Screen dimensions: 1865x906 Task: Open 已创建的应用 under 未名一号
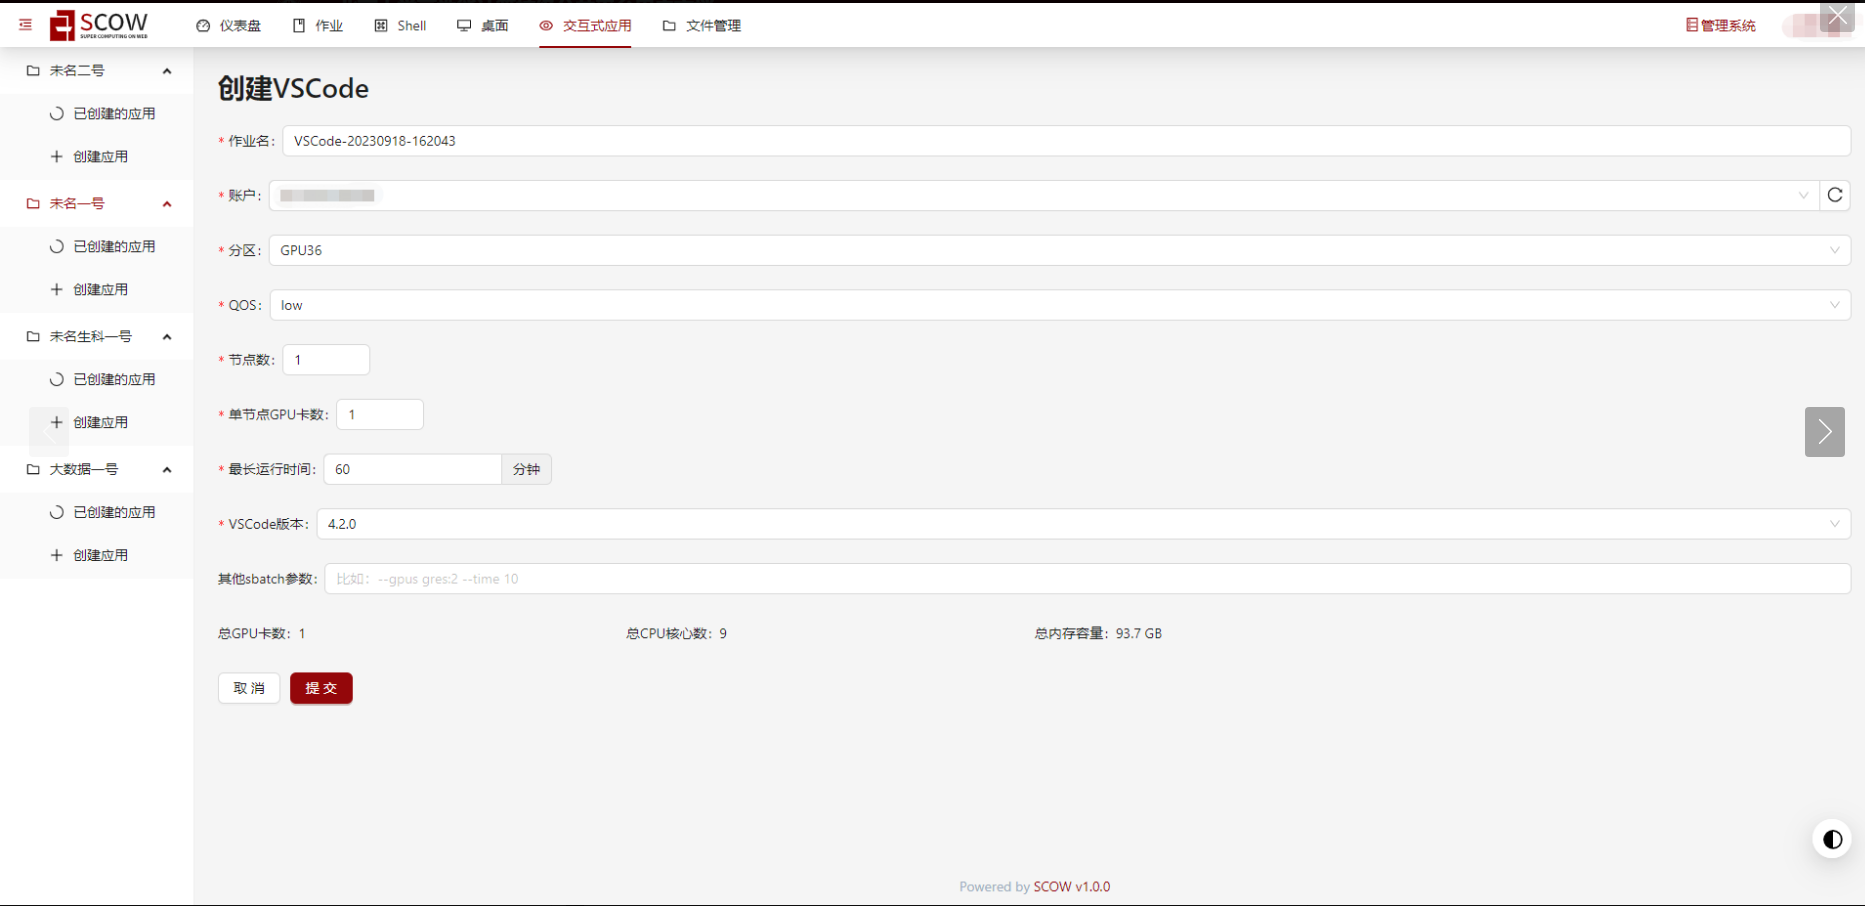pyautogui.click(x=102, y=247)
